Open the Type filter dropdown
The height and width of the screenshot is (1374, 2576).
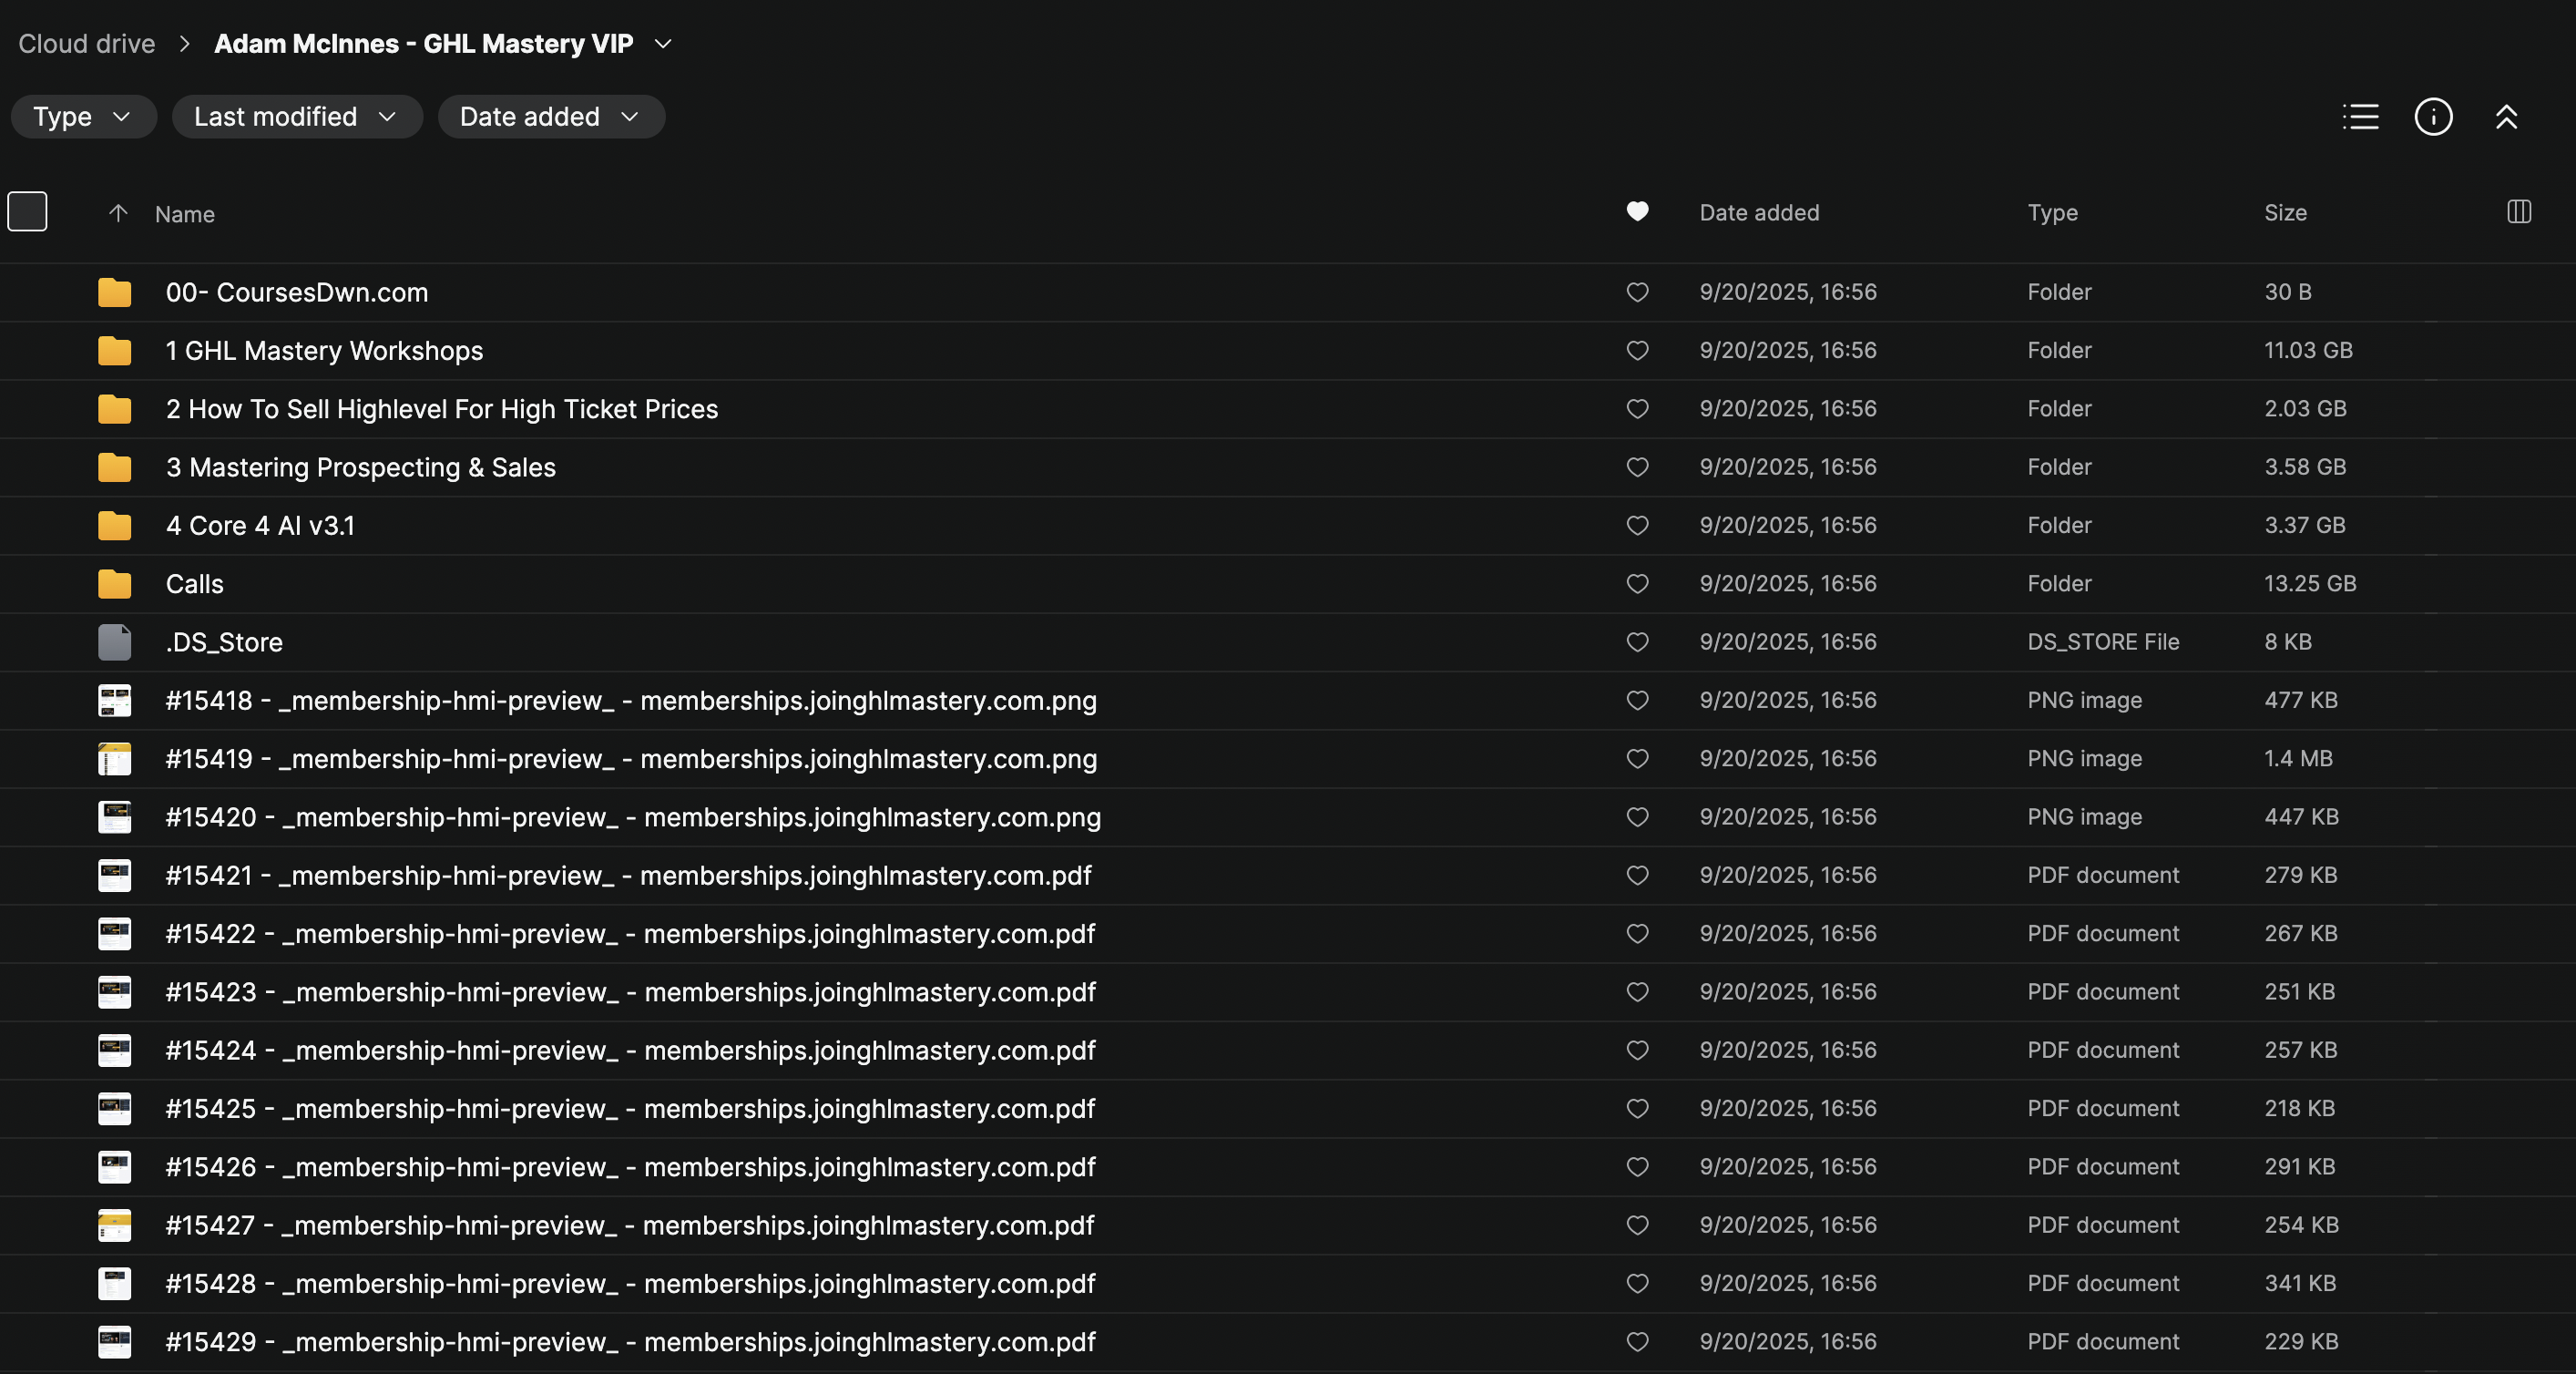pos(83,117)
